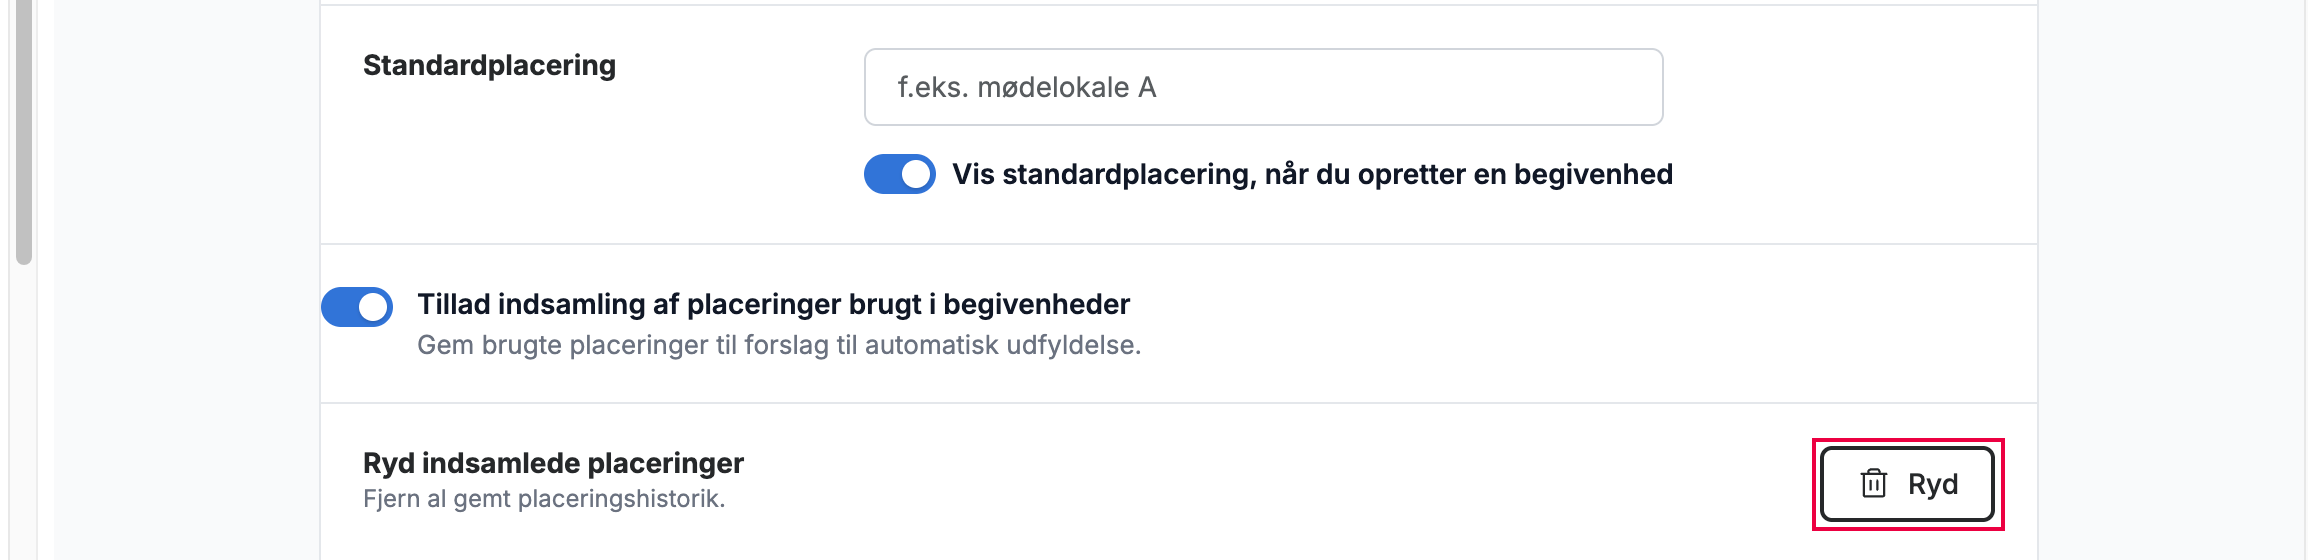Image resolution: width=2308 pixels, height=560 pixels.
Task: Click the blue track of the 'Tillad indsamling' toggle
Action: click(x=339, y=307)
